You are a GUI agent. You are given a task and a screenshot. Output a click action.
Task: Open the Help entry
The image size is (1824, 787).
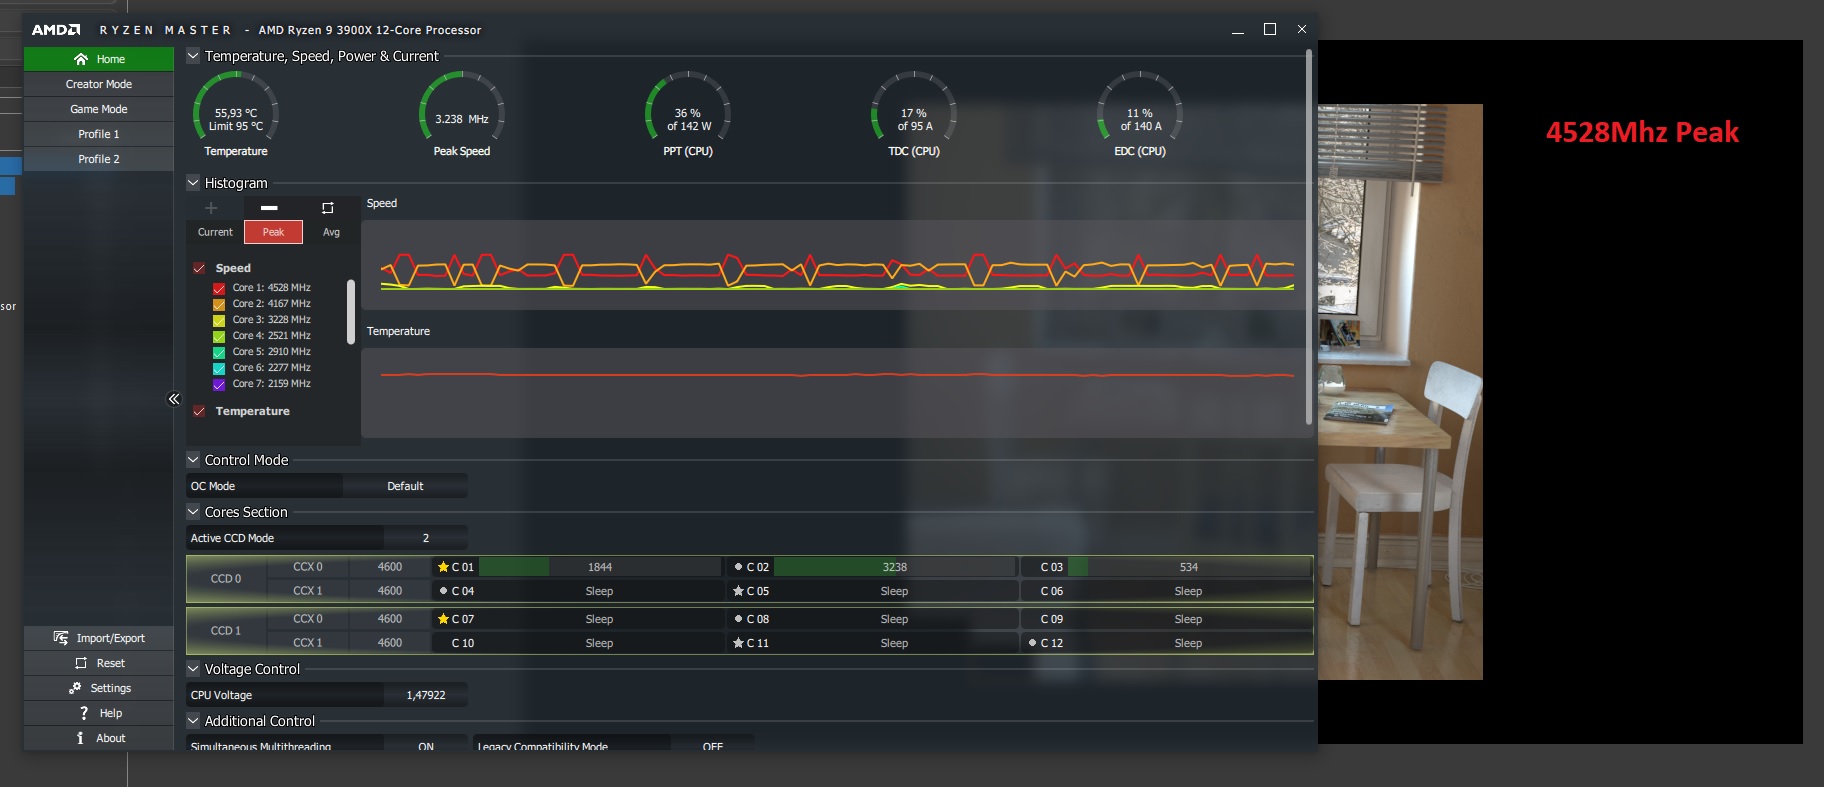pyautogui.click(x=99, y=713)
